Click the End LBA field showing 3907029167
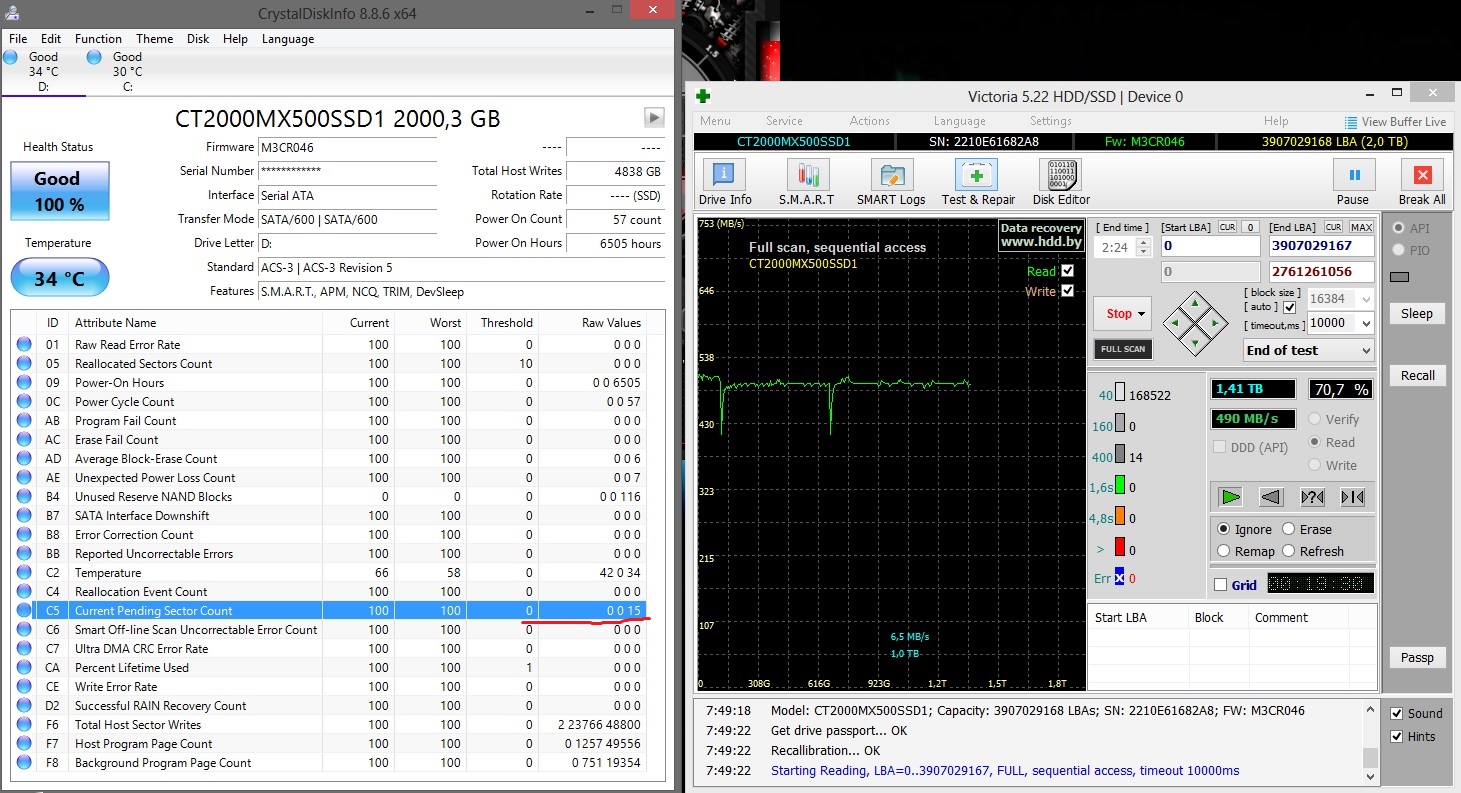Image resolution: width=1461 pixels, height=793 pixels. [x=1322, y=246]
